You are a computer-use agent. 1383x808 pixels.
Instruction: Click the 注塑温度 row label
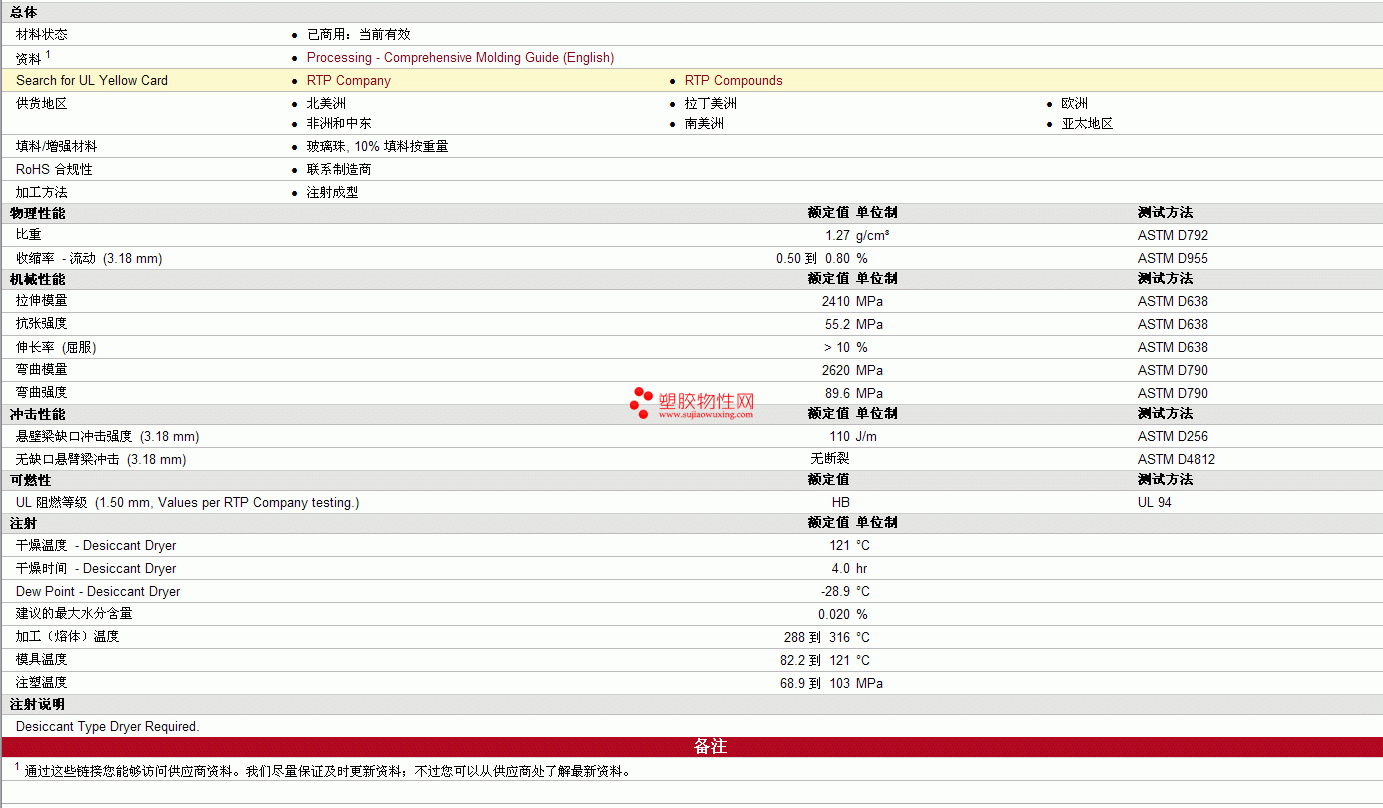click(42, 682)
